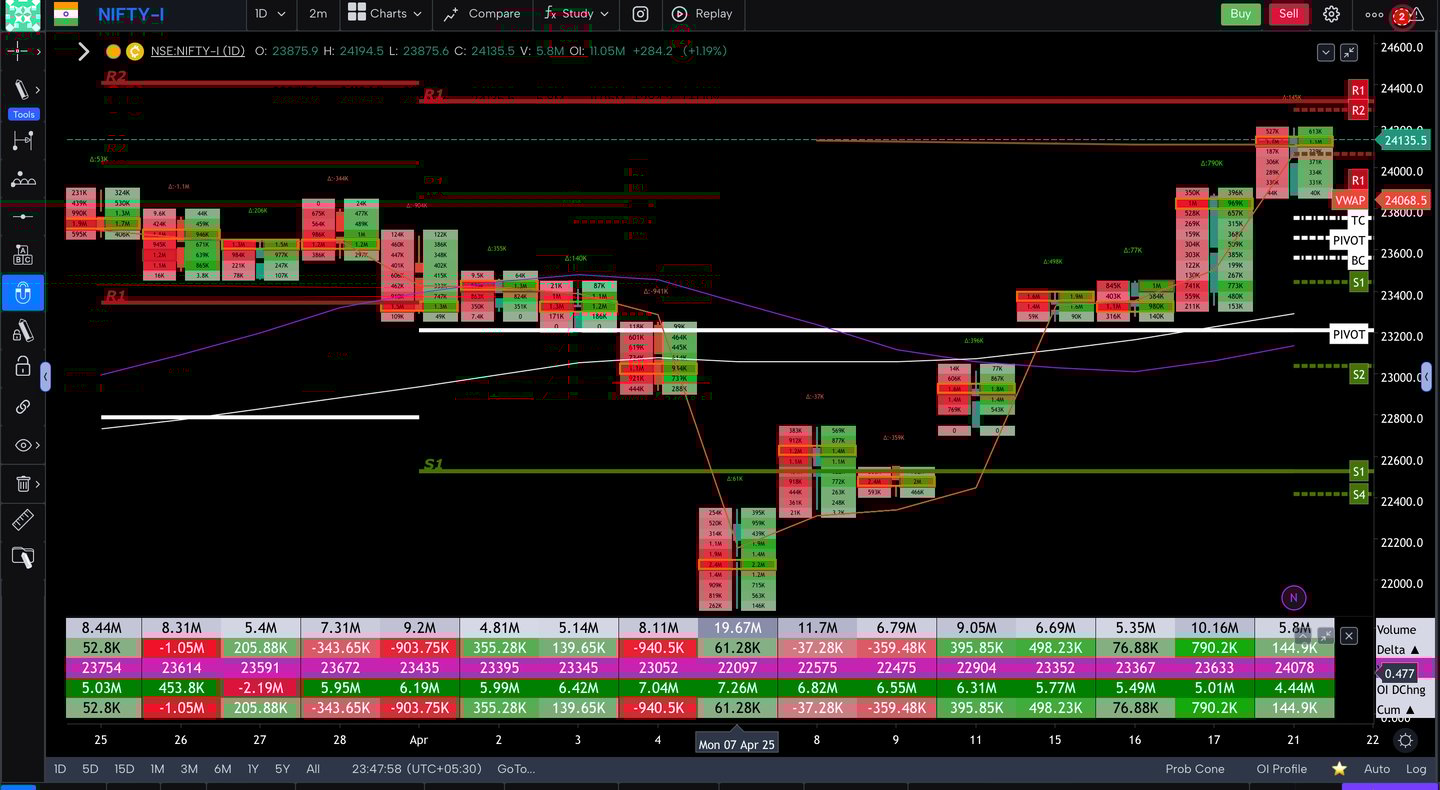Select the crosshair cursor tool

(18, 50)
